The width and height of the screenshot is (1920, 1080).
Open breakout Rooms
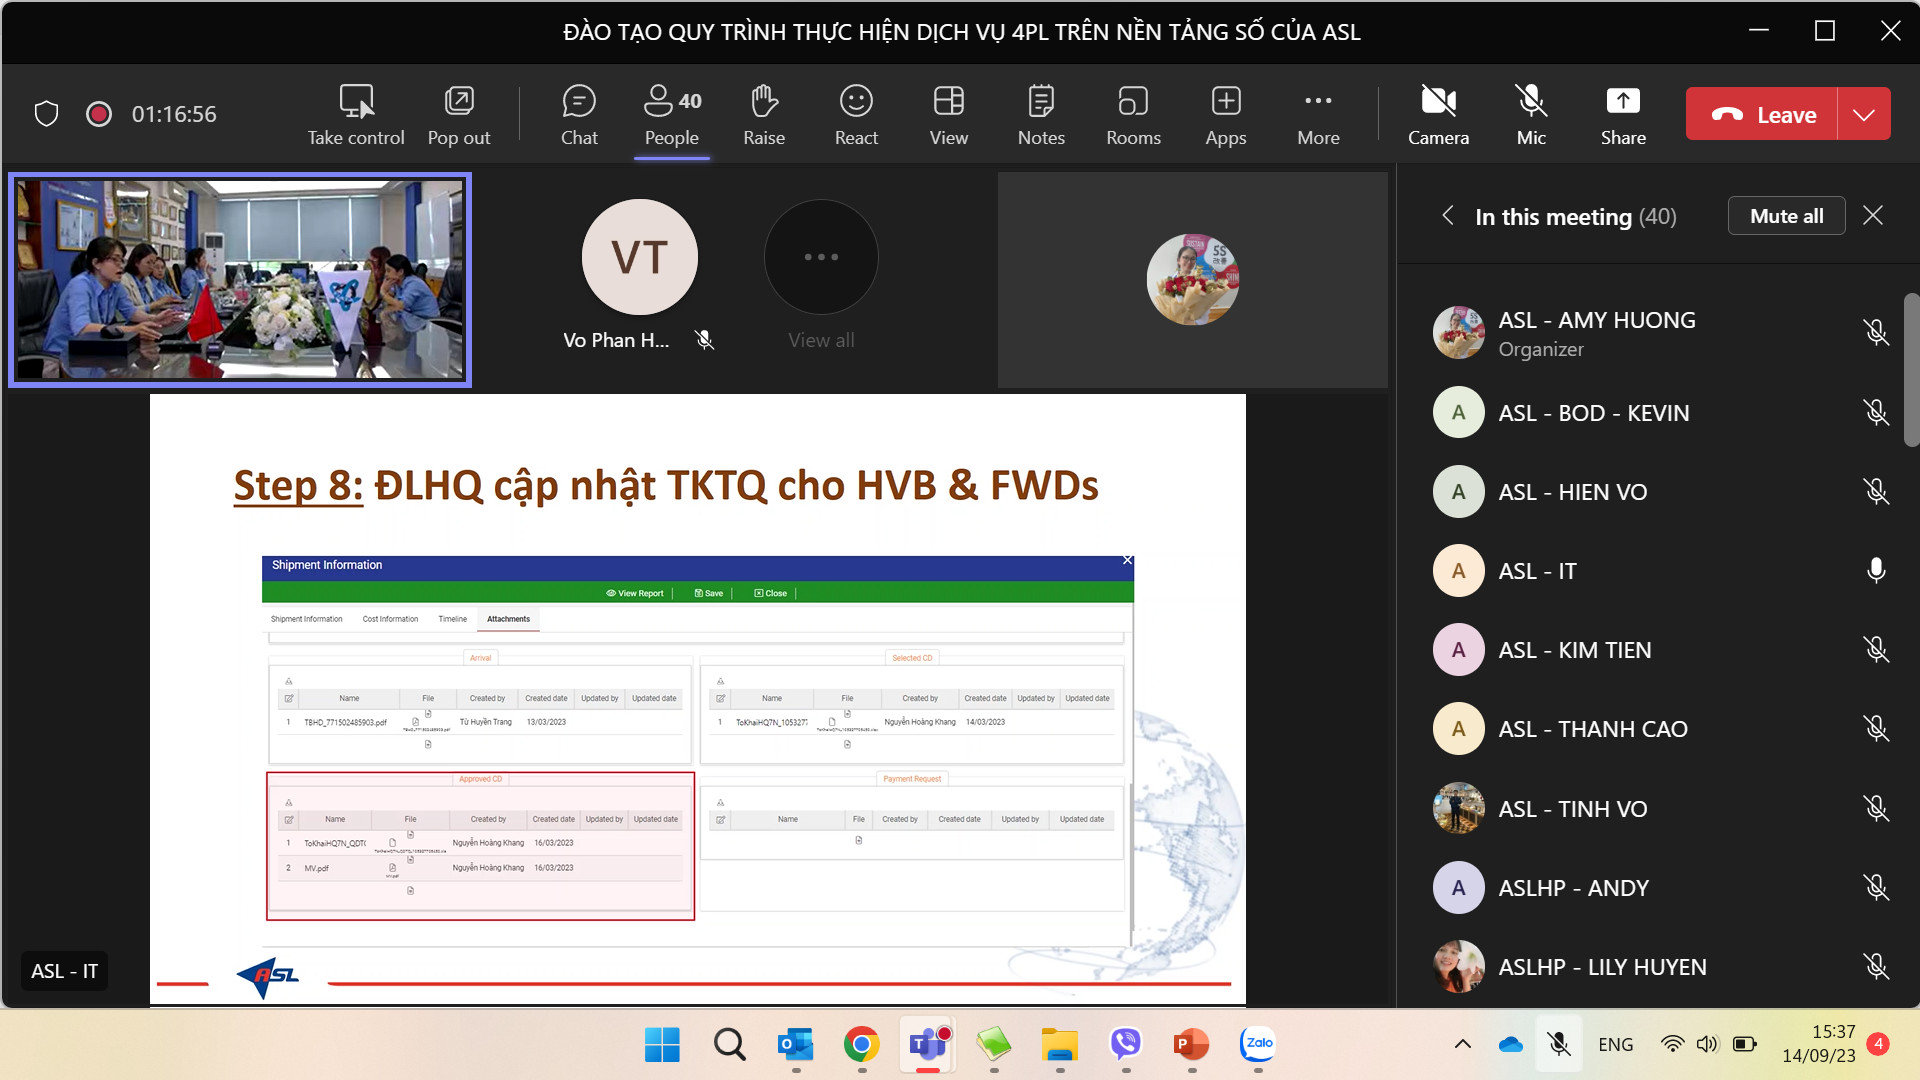coord(1133,114)
